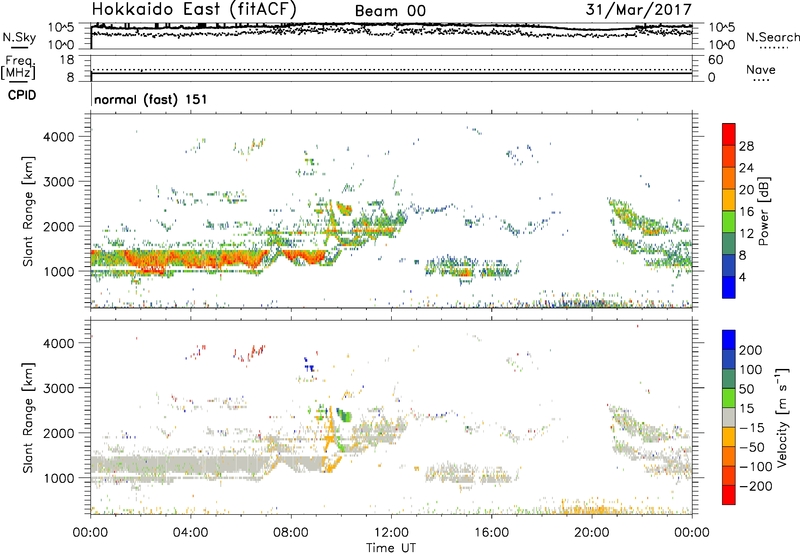This screenshot has width=800, height=554.
Task: Click the 'normal (fast) 151' mode text
Action: pos(151,99)
